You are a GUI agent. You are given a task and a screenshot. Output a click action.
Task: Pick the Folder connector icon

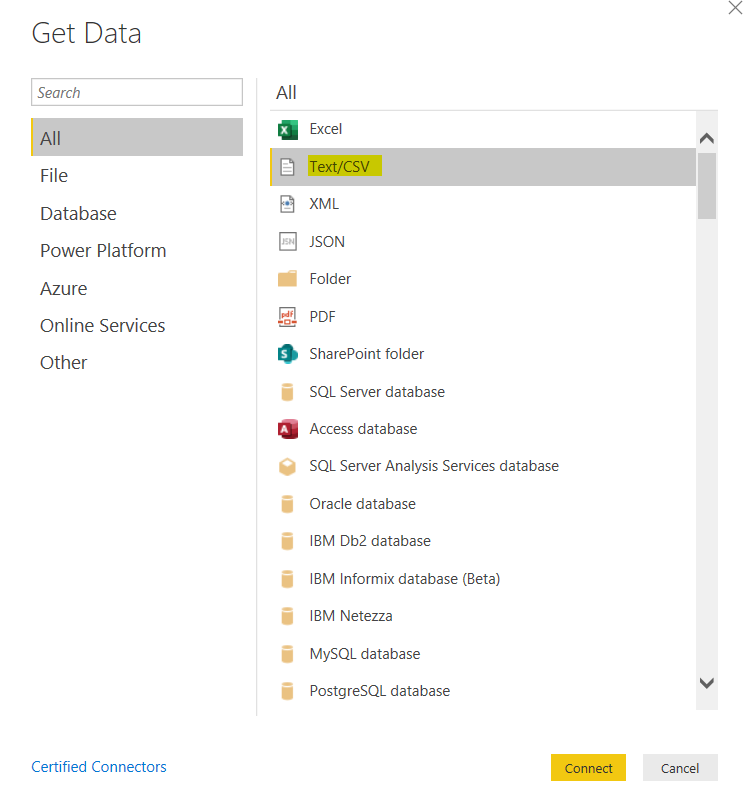pos(288,279)
